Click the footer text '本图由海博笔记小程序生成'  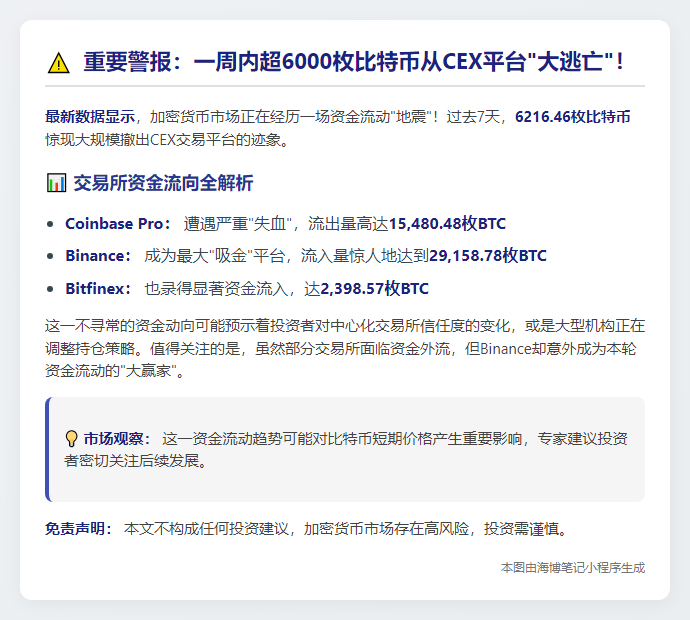click(x=573, y=568)
